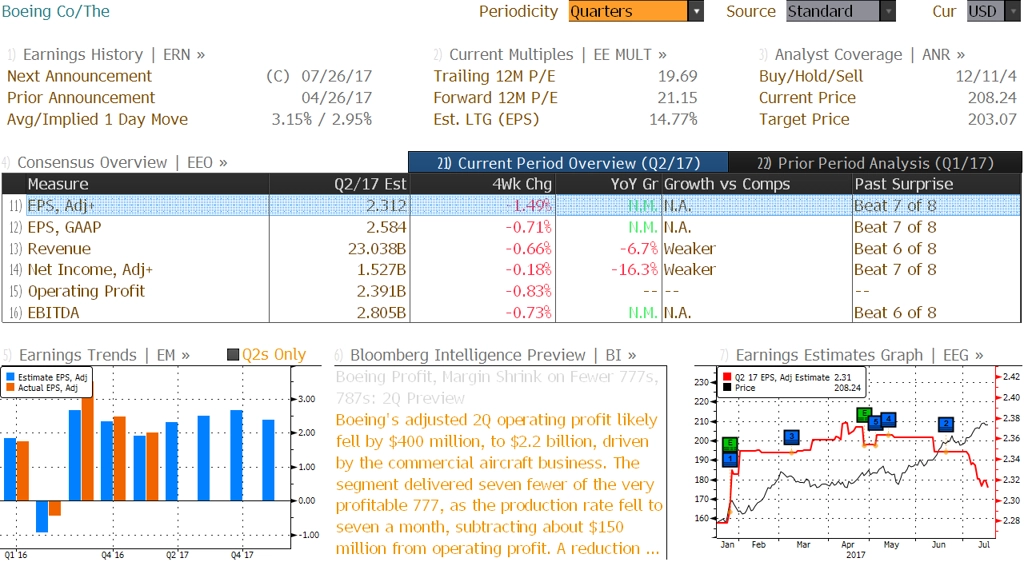
Task: Click the green E earnings marker near January
Action: [x=730, y=445]
